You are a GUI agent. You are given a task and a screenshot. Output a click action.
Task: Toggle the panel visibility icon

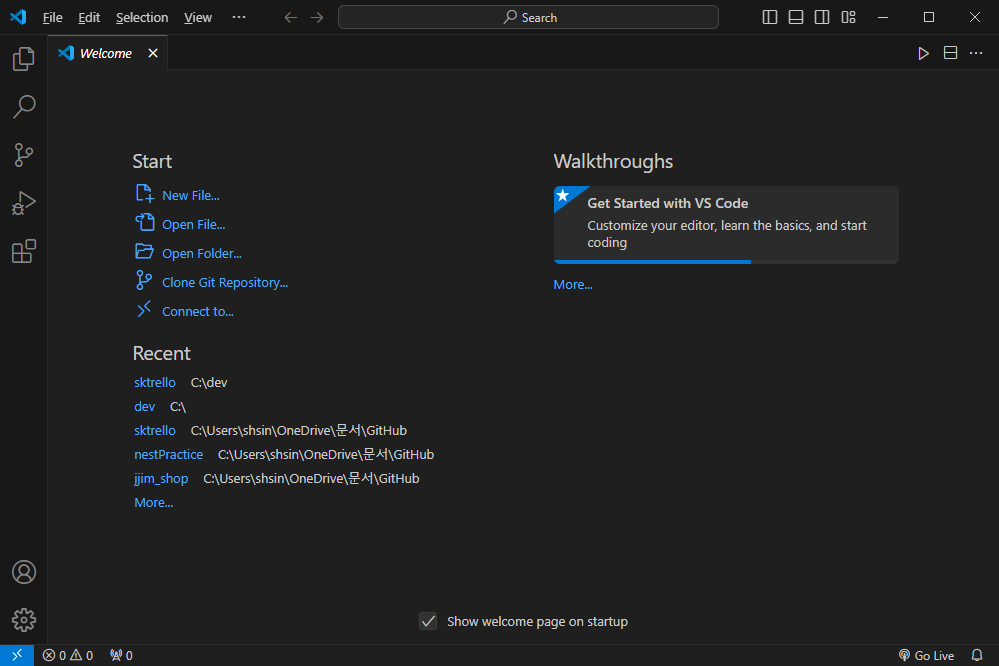click(794, 17)
